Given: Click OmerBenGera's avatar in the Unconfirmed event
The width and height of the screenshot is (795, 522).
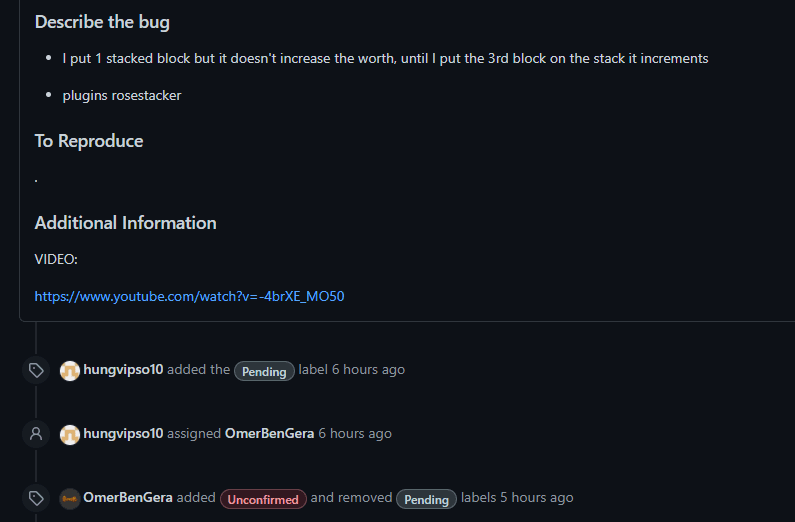Looking at the screenshot, I should [x=70, y=498].
